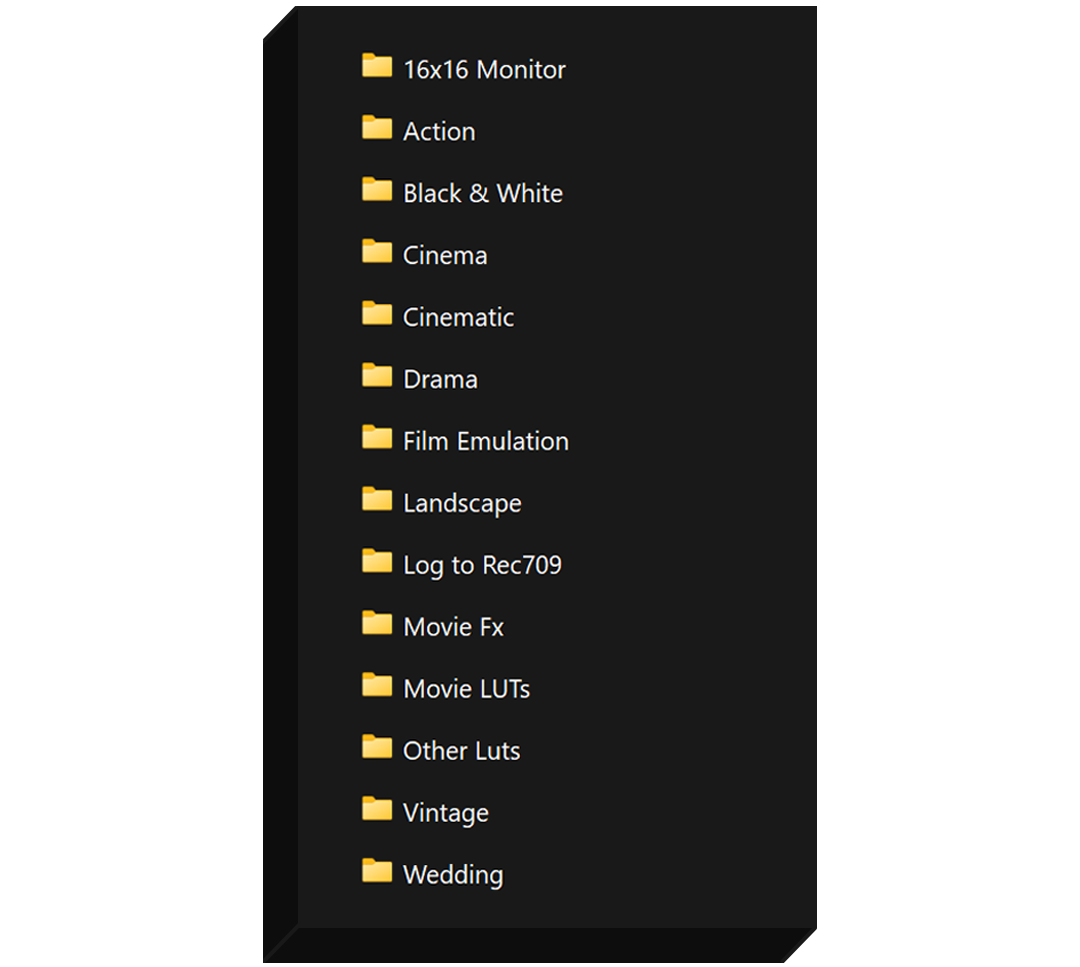Viewport: 1080px width, 967px height.
Task: Select the Cinematic folder name
Action: pyautogui.click(x=458, y=317)
